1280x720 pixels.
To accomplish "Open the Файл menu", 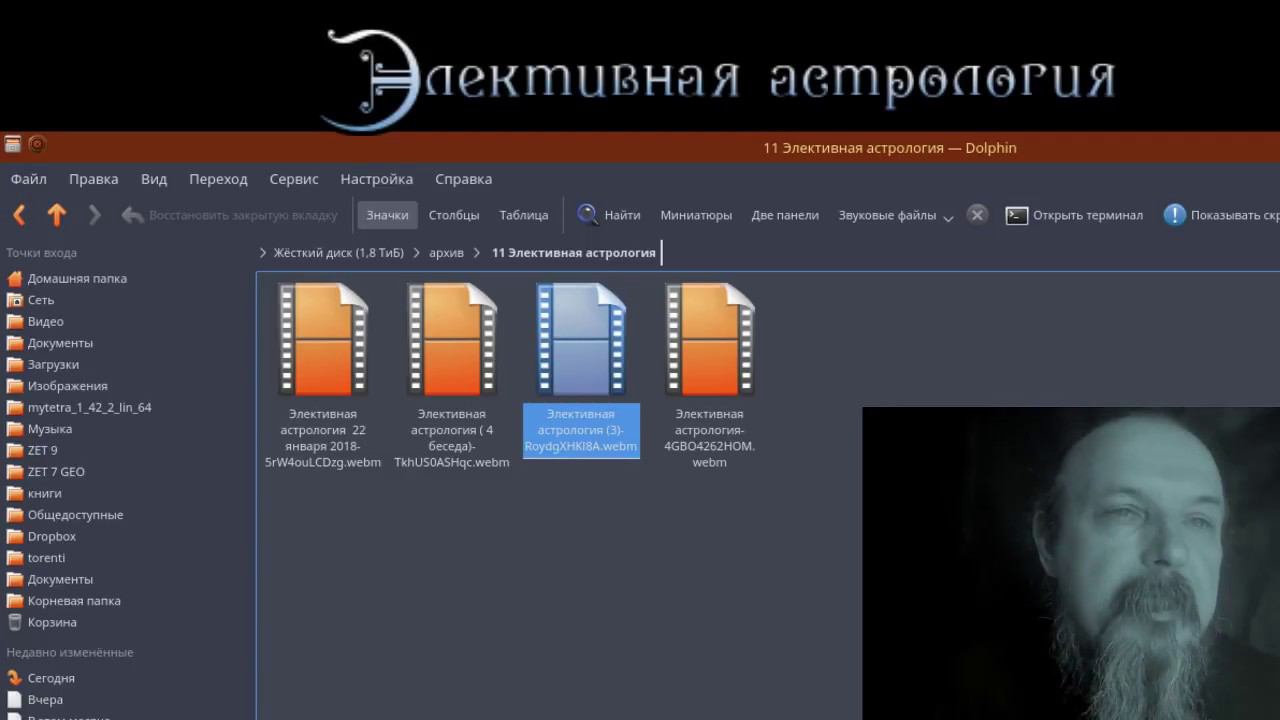I will pyautogui.click(x=29, y=179).
